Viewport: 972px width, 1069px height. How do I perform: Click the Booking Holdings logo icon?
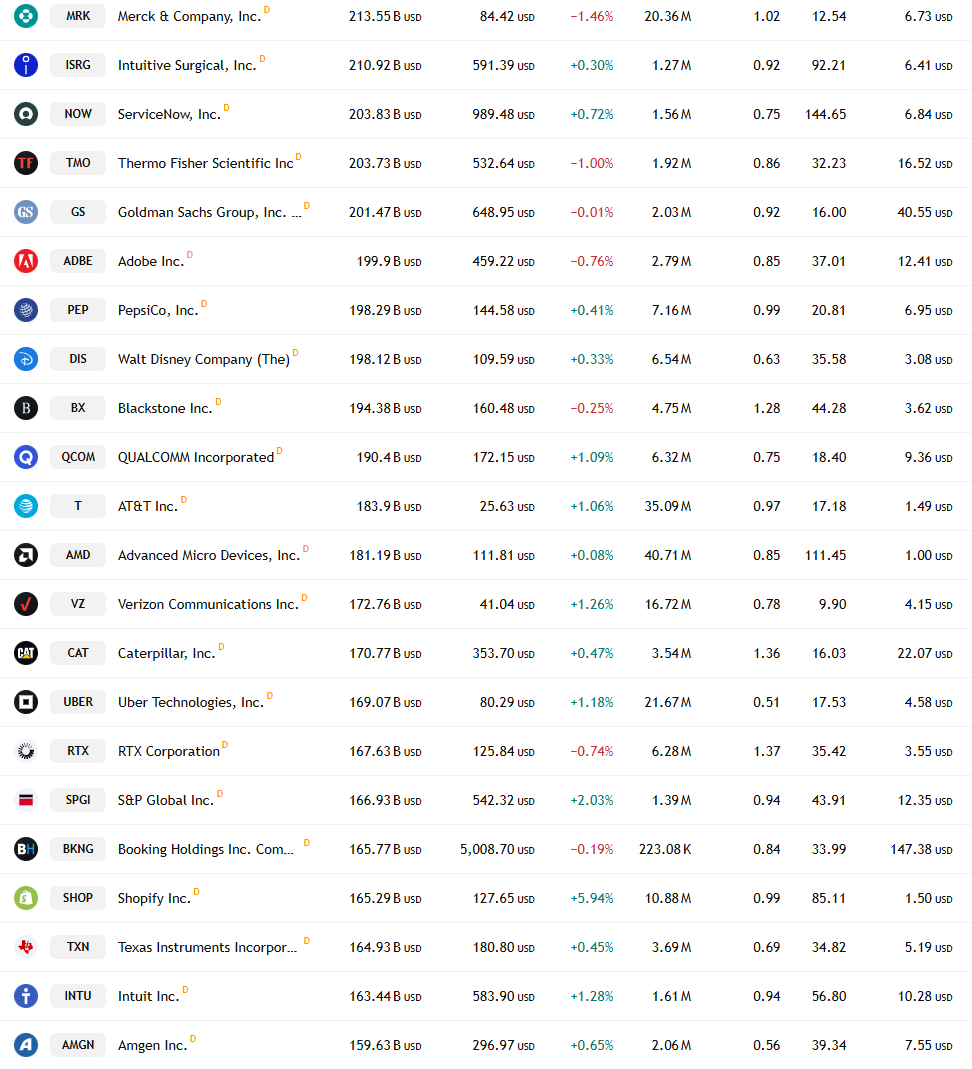pyautogui.click(x=26, y=849)
